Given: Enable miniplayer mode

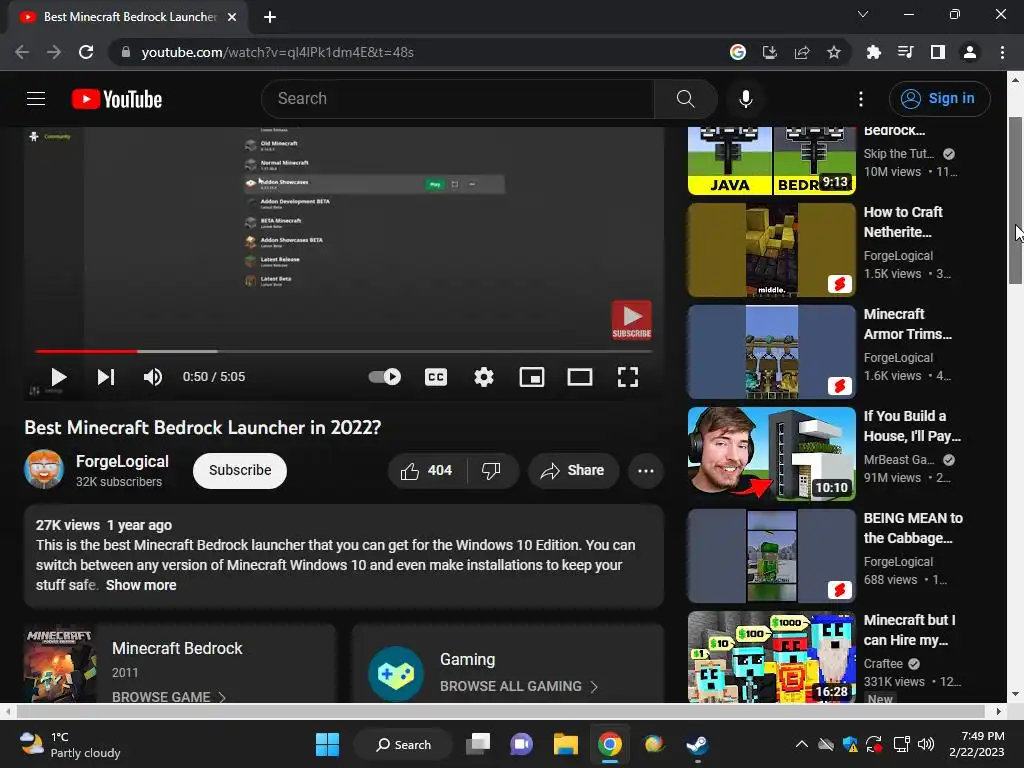Looking at the screenshot, I should click(x=532, y=377).
